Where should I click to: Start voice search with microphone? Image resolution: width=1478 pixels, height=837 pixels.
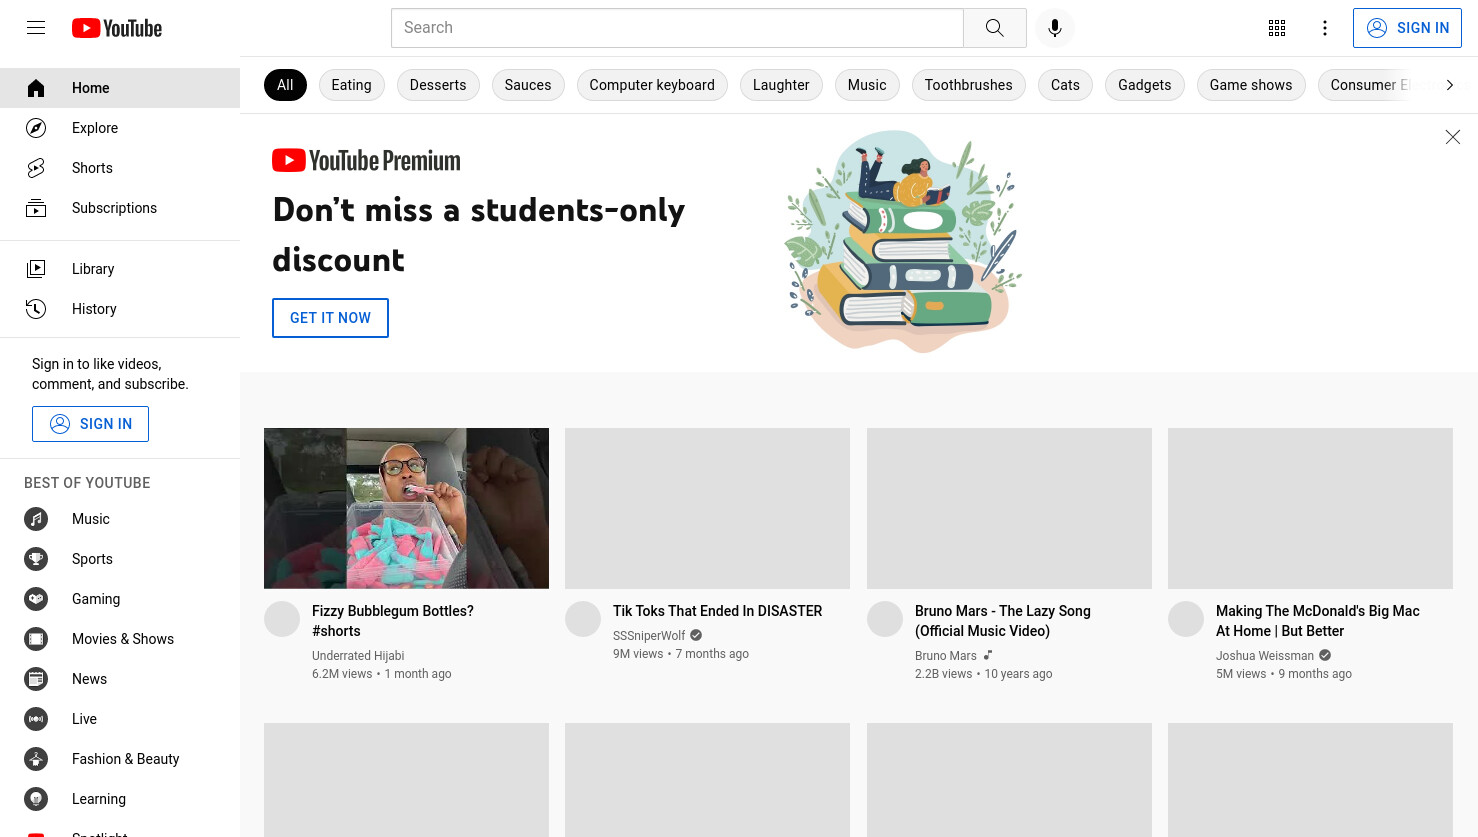pos(1055,28)
